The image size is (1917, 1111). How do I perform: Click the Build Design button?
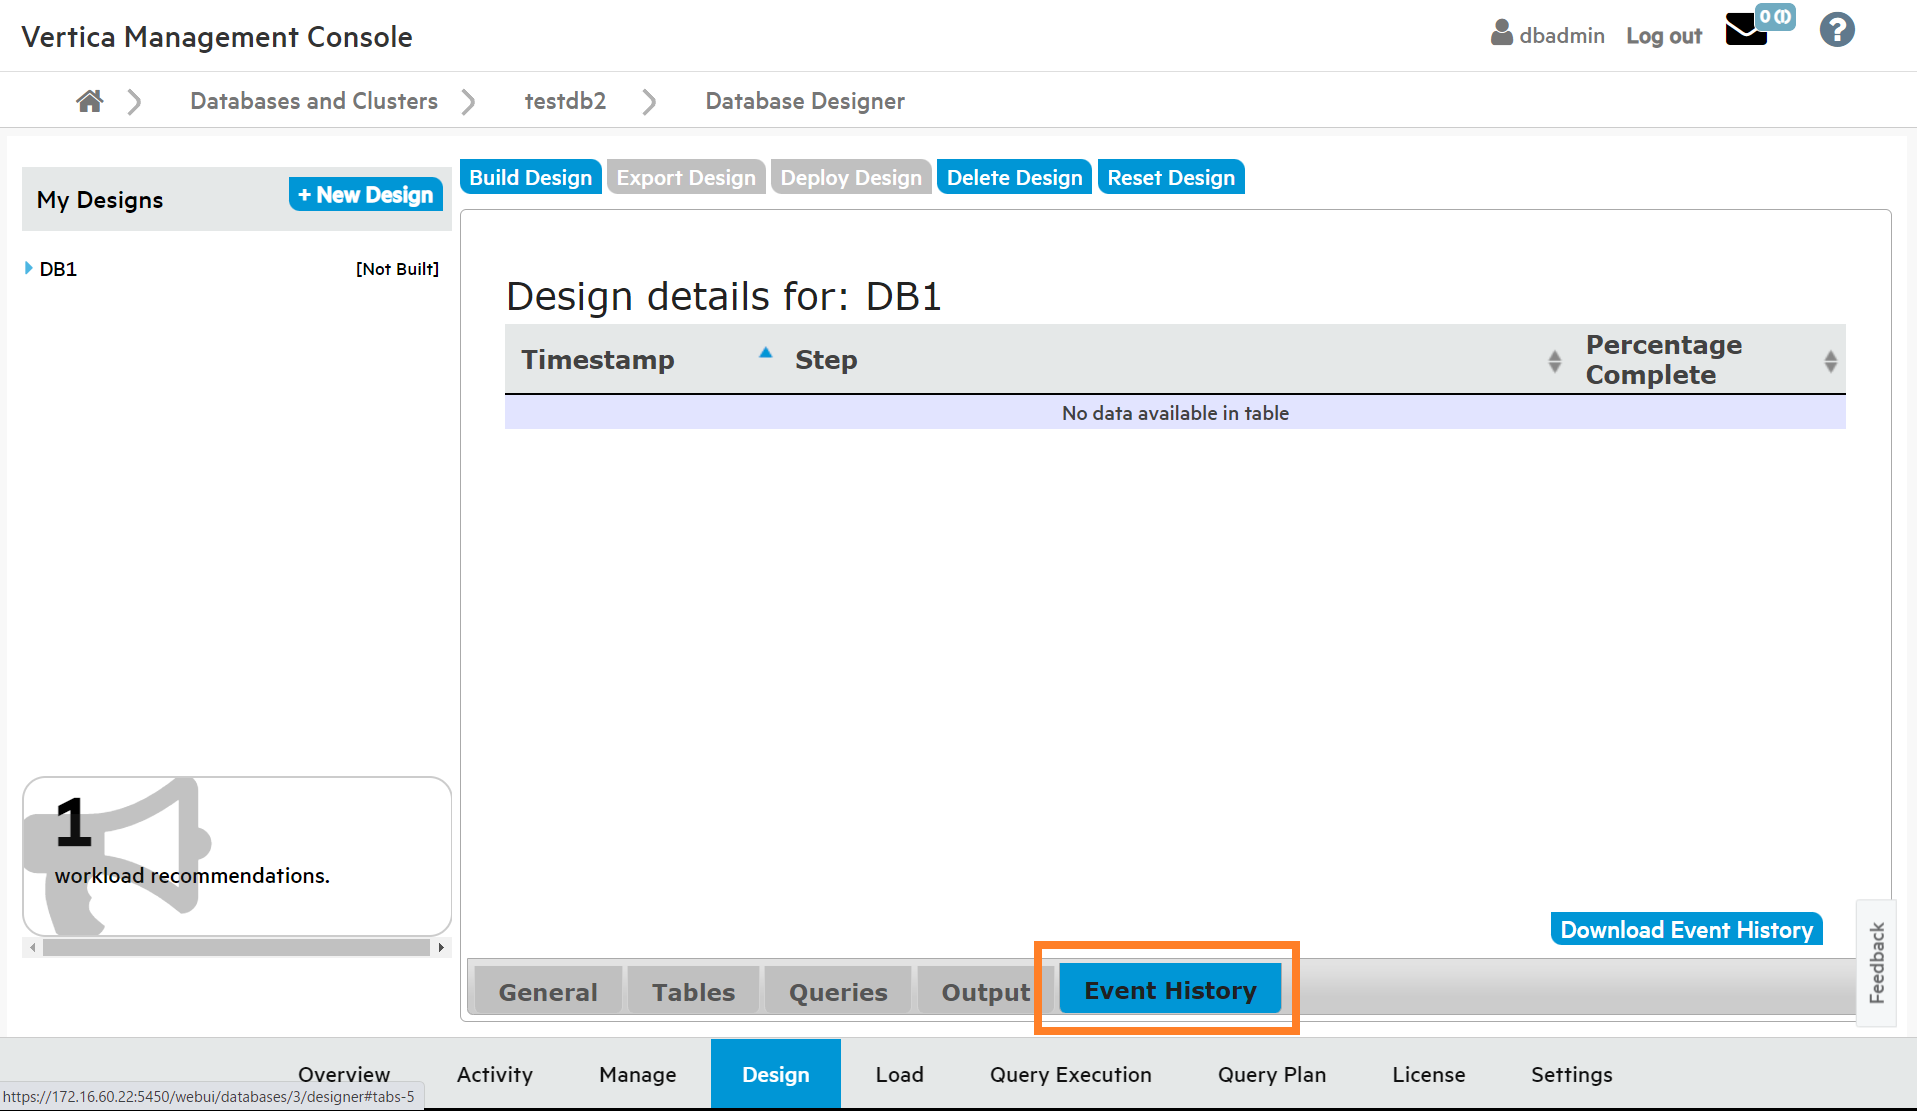tap(530, 178)
